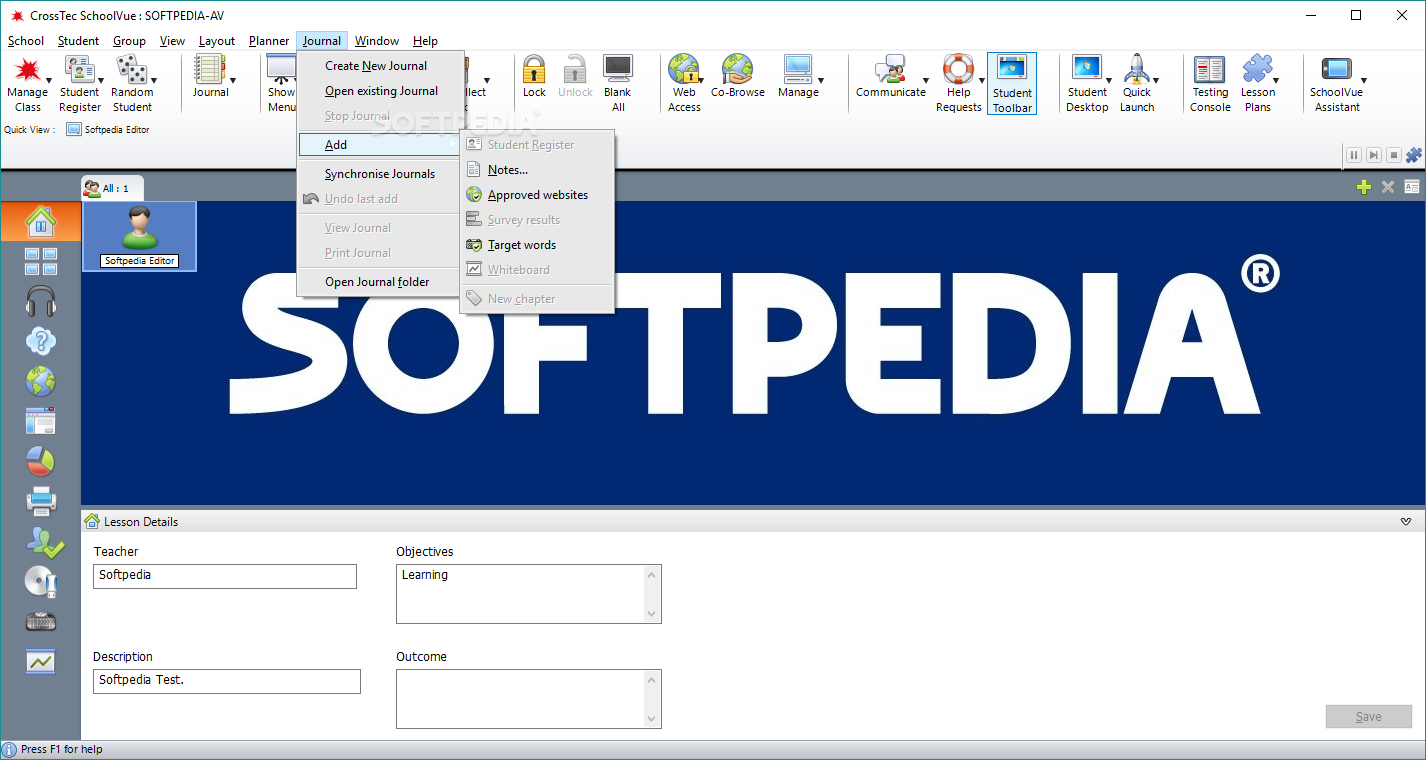This screenshot has width=1426, height=760.
Task: Open Web Access globe icon
Action: 684,83
